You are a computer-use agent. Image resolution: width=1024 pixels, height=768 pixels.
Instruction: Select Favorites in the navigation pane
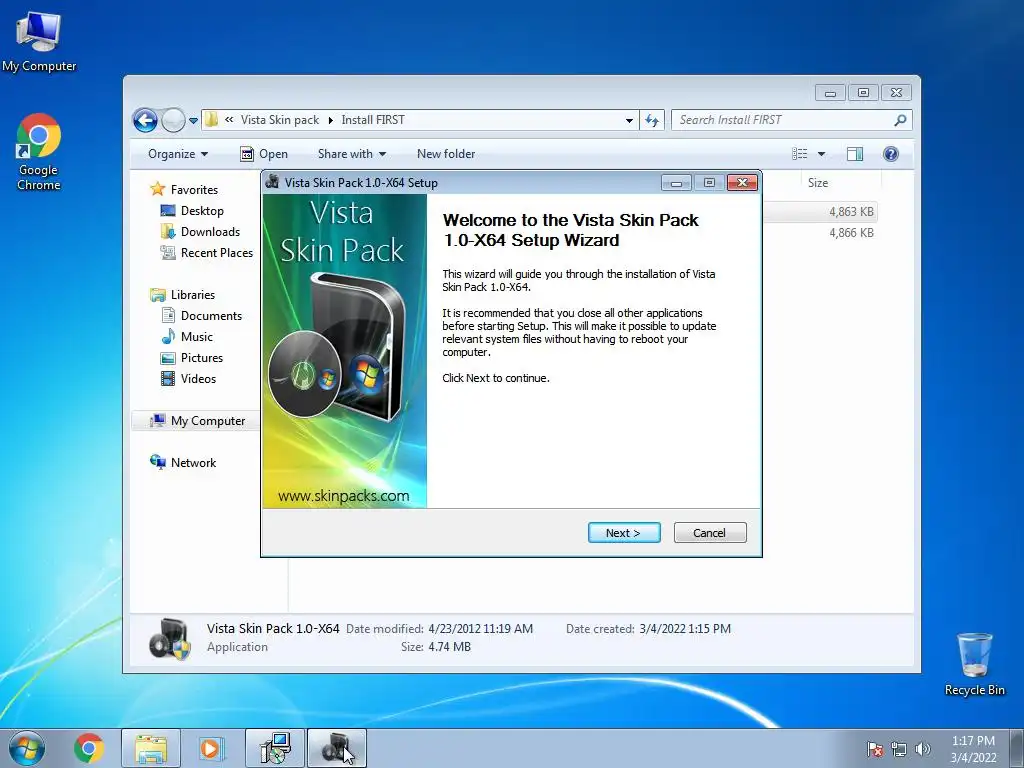184,190
